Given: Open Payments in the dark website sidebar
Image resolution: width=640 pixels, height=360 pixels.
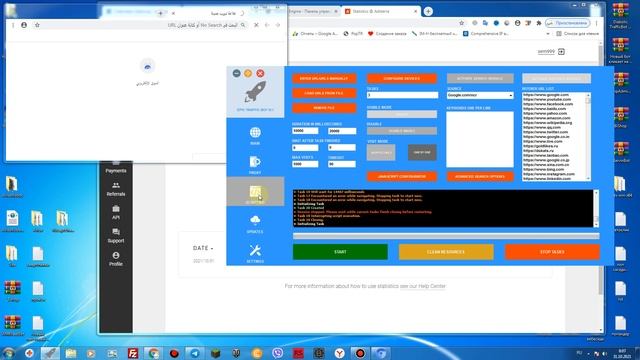Looking at the screenshot, I should pyautogui.click(x=116, y=167).
